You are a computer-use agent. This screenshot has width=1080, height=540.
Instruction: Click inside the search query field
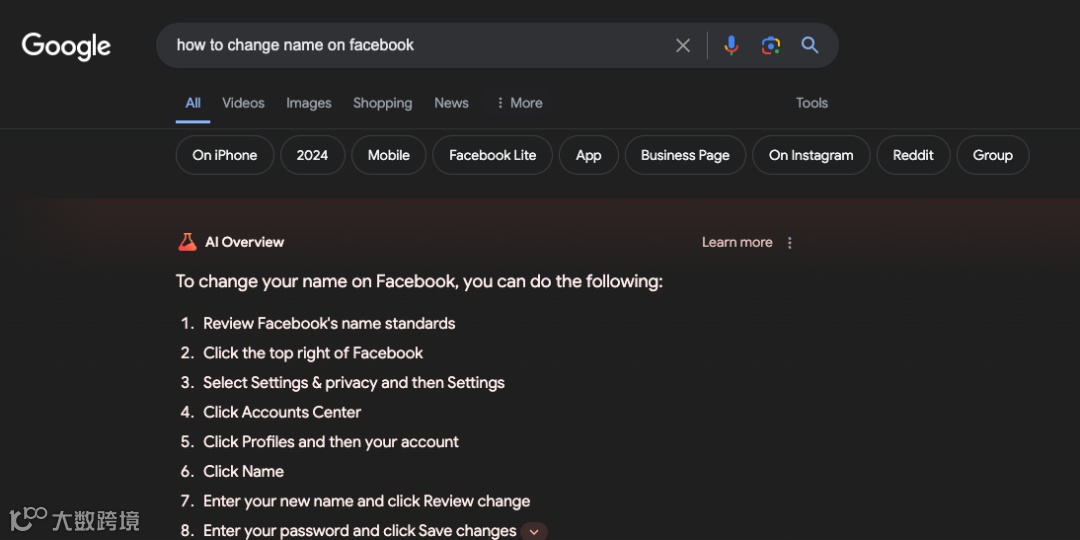point(420,45)
